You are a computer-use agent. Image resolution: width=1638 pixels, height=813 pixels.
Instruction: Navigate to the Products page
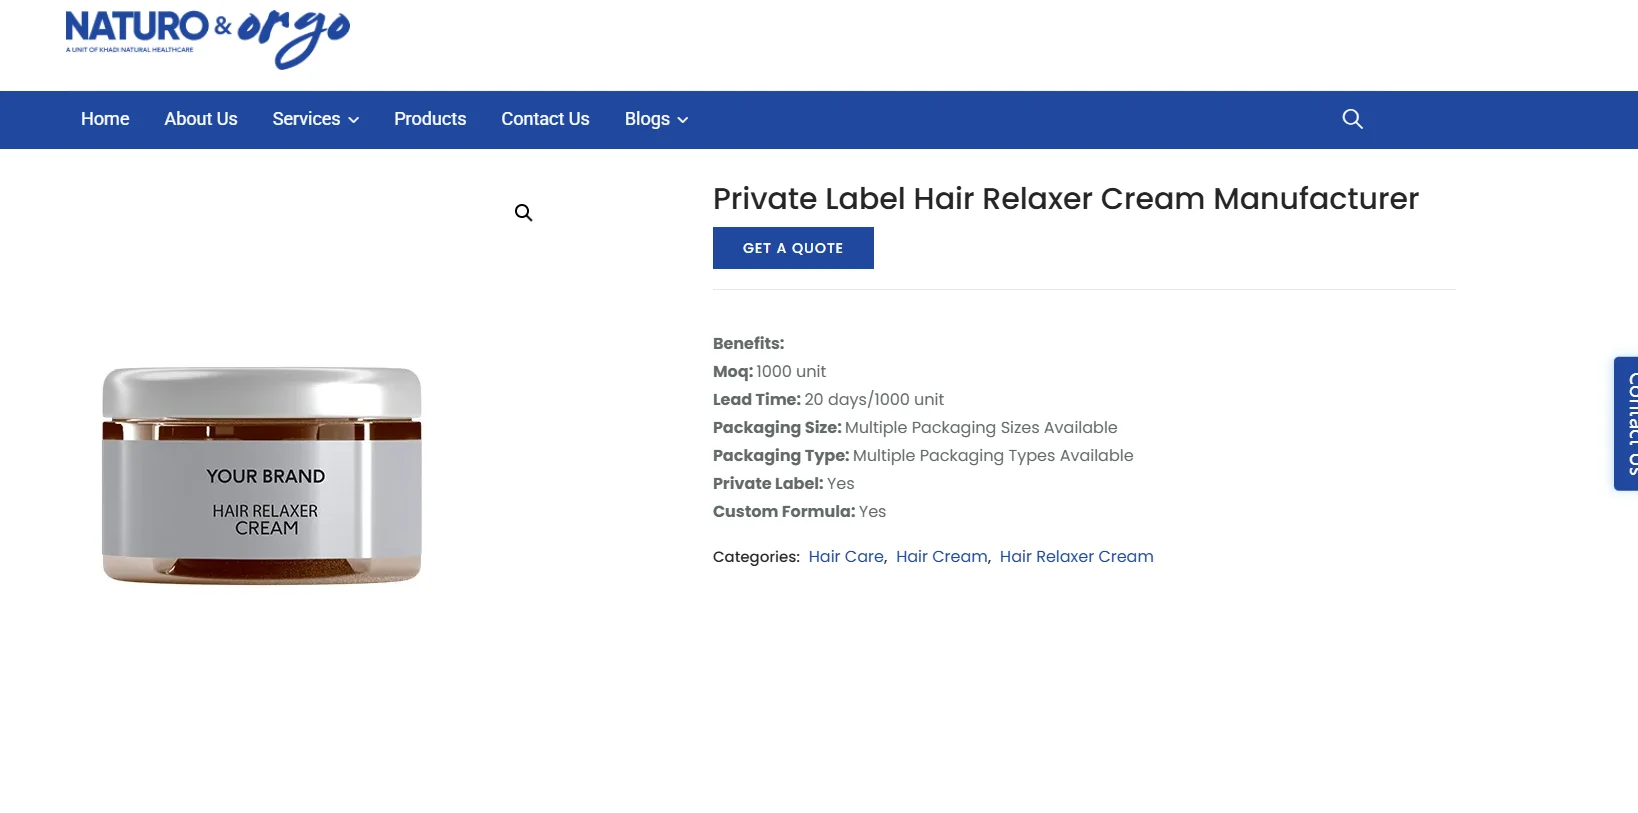coord(429,119)
